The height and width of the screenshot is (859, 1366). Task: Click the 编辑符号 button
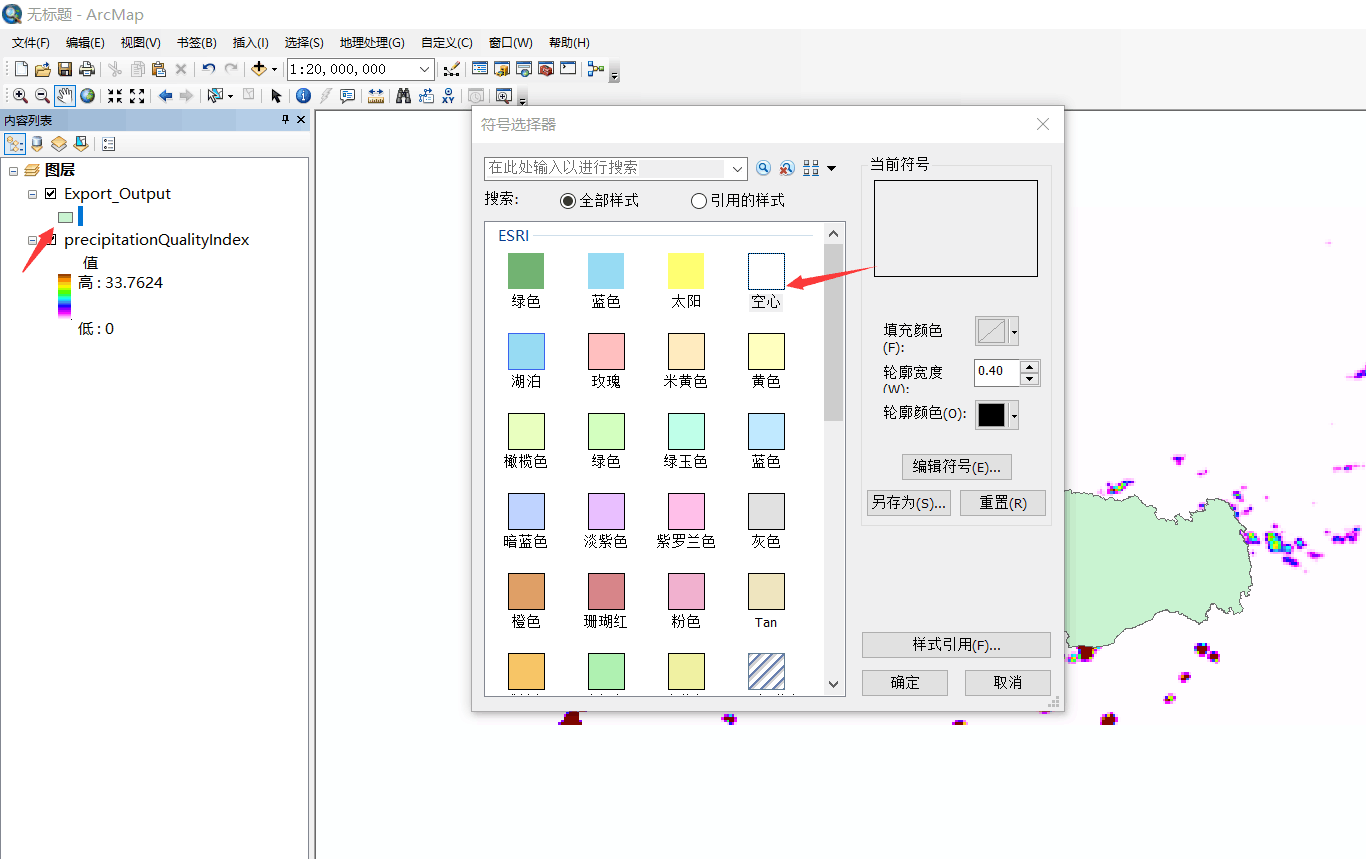coord(956,466)
